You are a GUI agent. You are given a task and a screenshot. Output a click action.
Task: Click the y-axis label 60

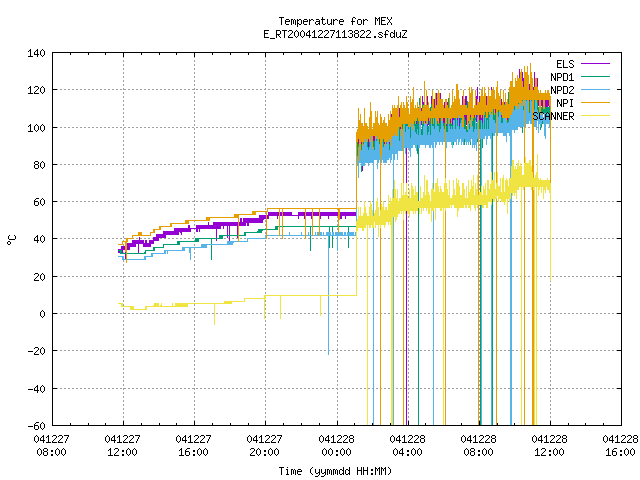pos(39,202)
